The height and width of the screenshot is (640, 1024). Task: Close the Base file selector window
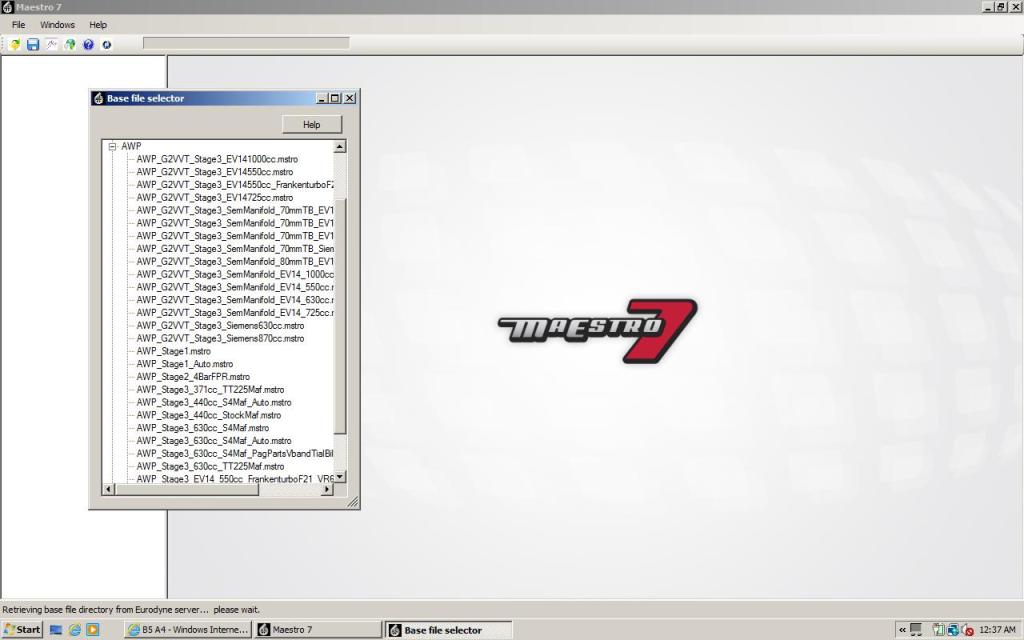point(350,98)
